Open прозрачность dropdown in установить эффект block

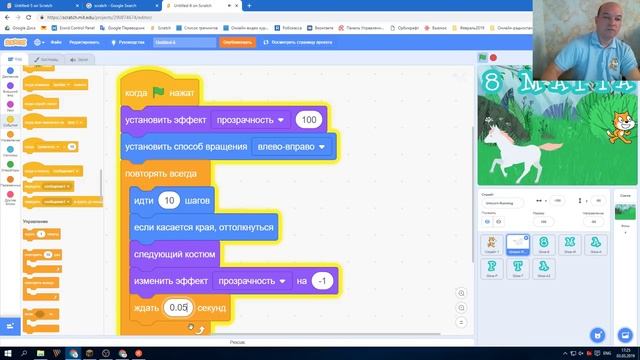(250, 120)
